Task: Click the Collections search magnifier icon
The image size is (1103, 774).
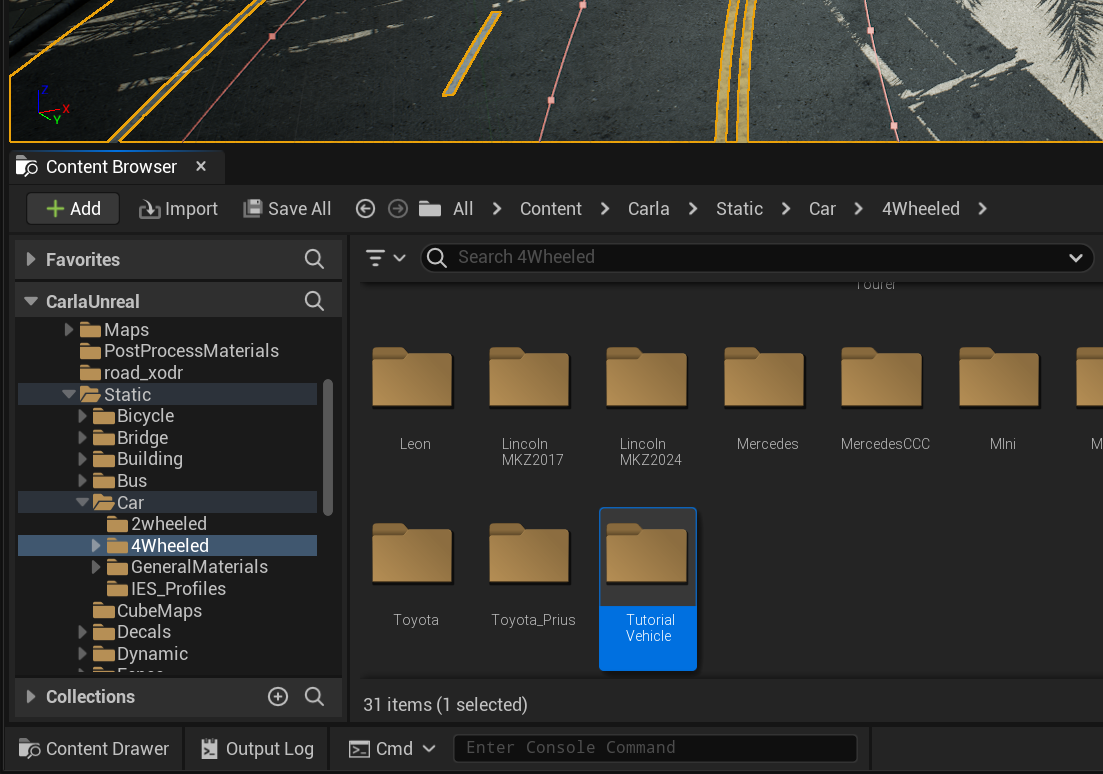Action: point(314,697)
